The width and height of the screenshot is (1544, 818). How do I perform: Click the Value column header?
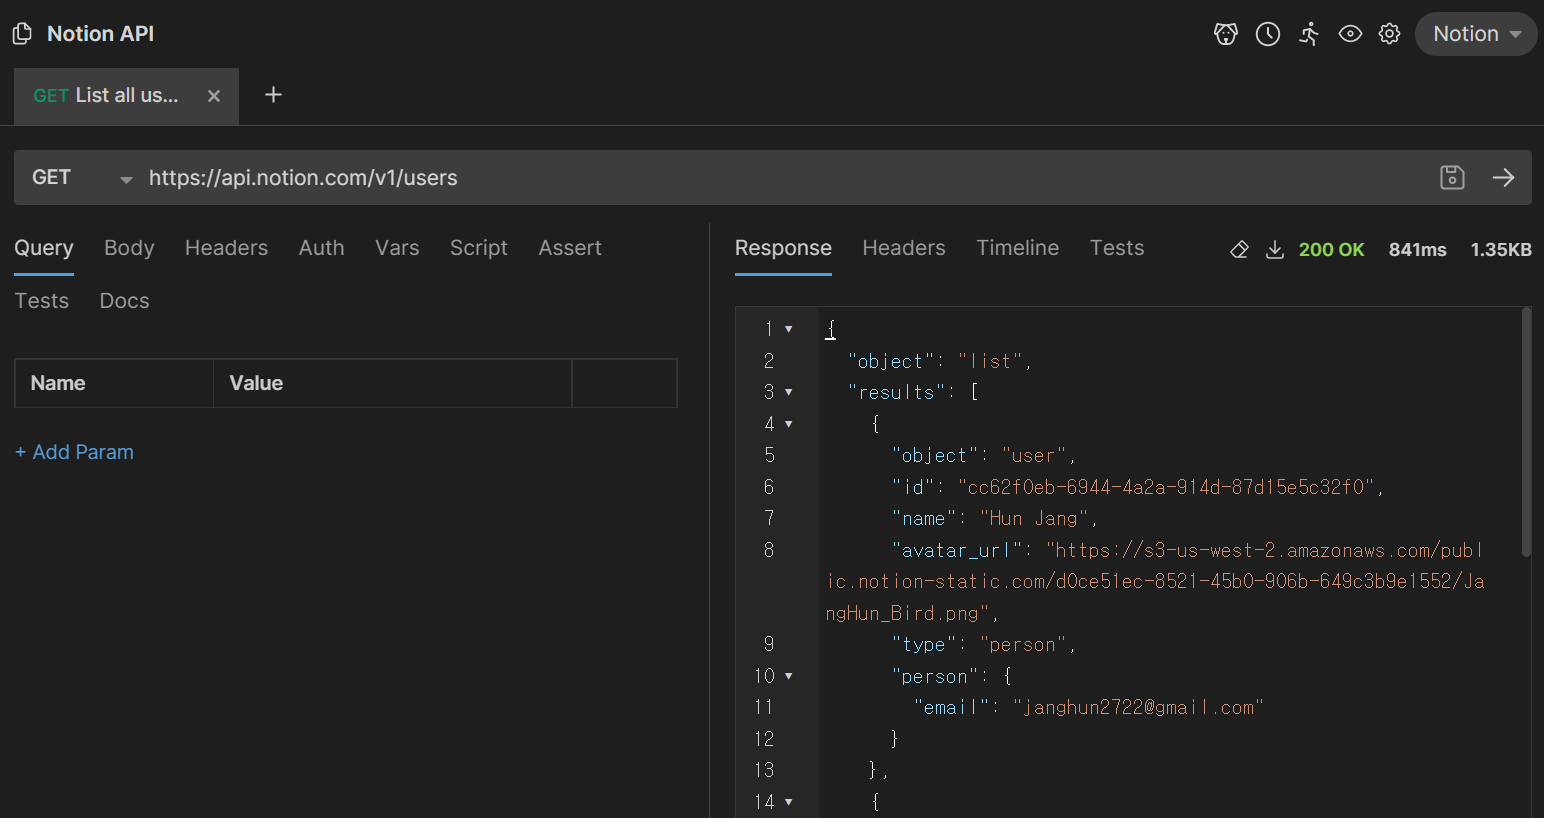[393, 383]
